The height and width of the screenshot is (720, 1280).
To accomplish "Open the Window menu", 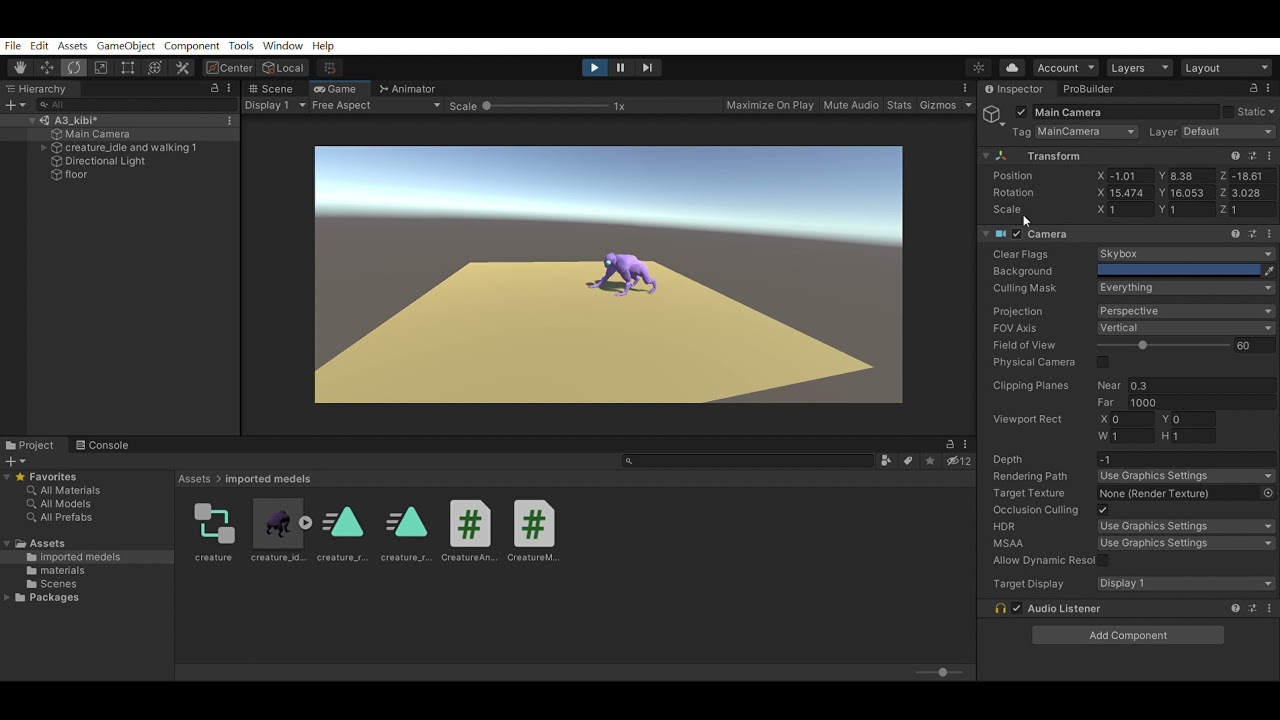I will tap(283, 46).
